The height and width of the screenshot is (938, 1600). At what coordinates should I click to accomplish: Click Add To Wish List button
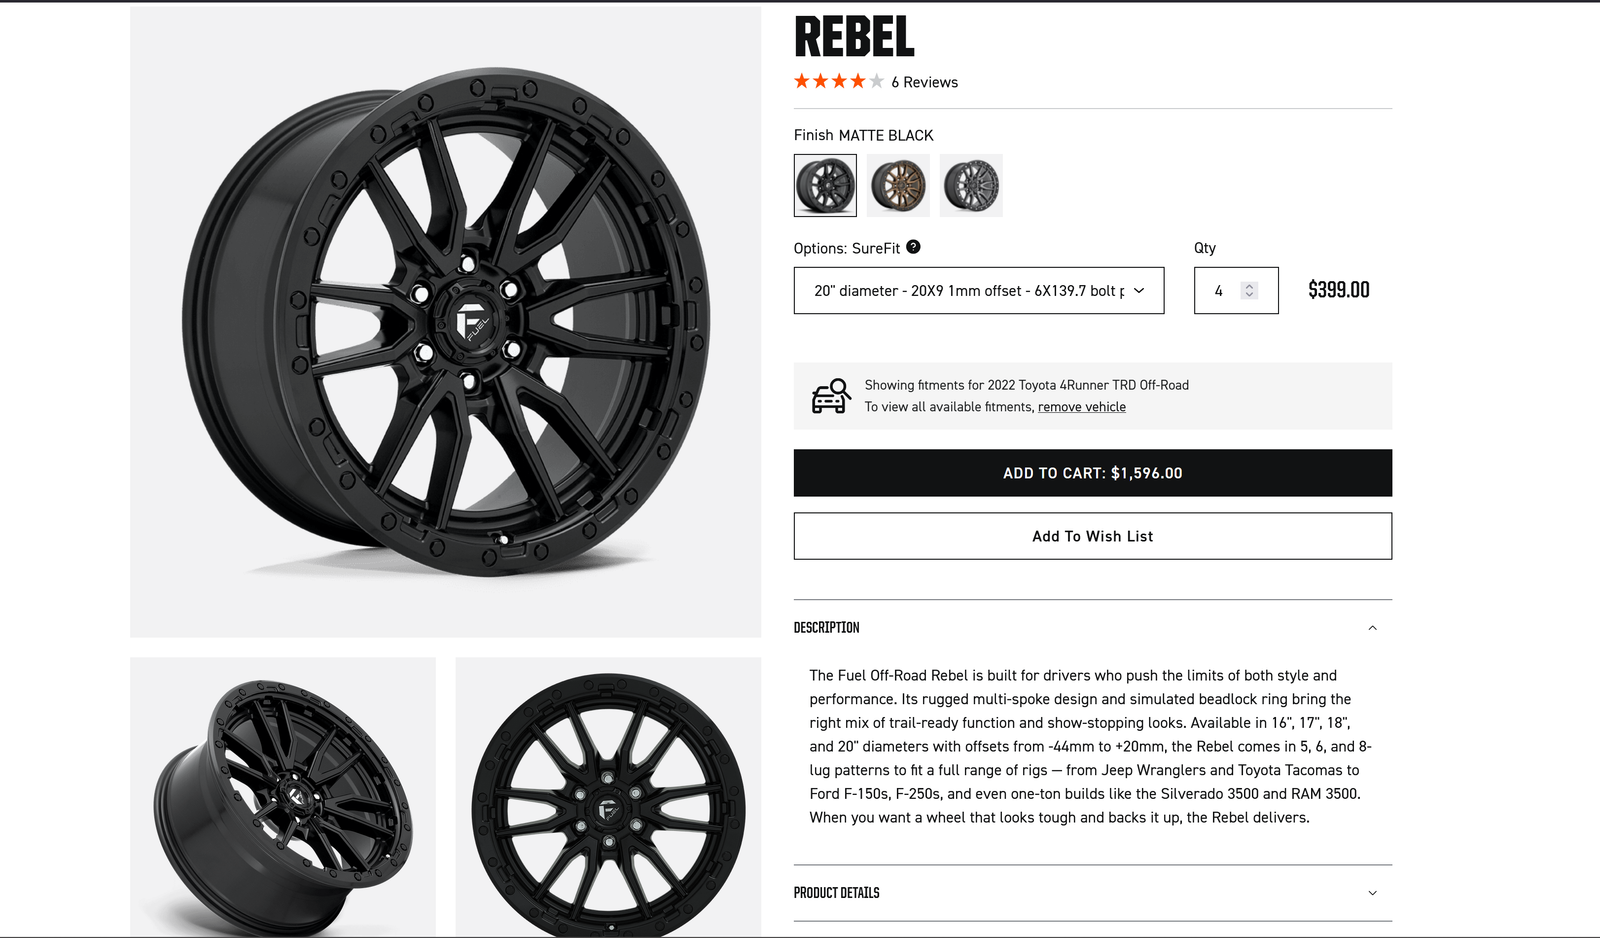[x=1092, y=536]
